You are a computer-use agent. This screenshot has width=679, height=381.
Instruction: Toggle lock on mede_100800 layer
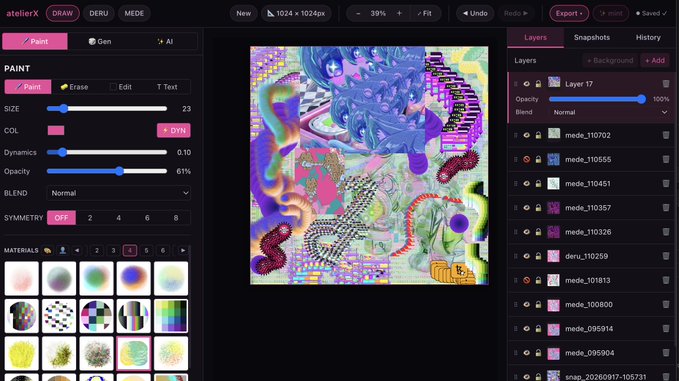click(538, 305)
